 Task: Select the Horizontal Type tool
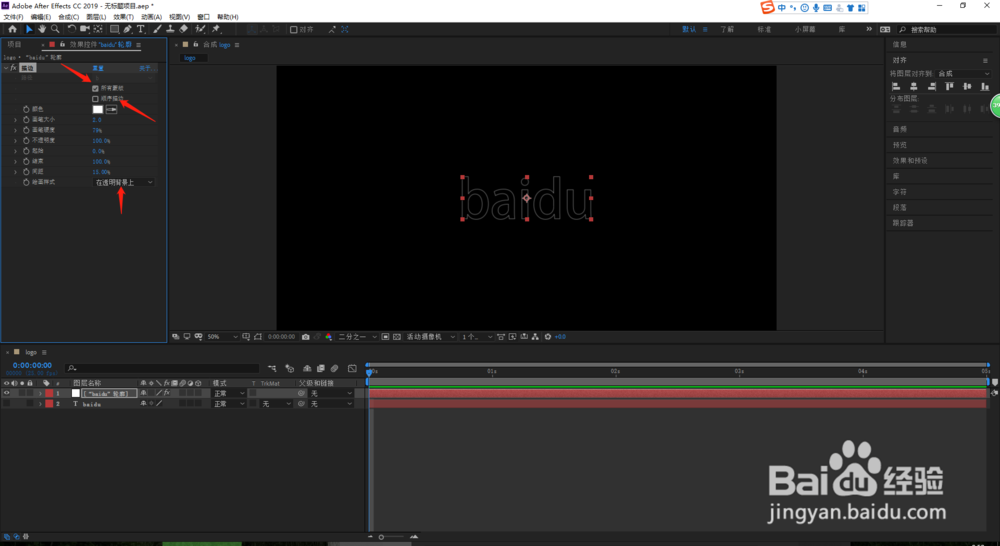tap(141, 29)
